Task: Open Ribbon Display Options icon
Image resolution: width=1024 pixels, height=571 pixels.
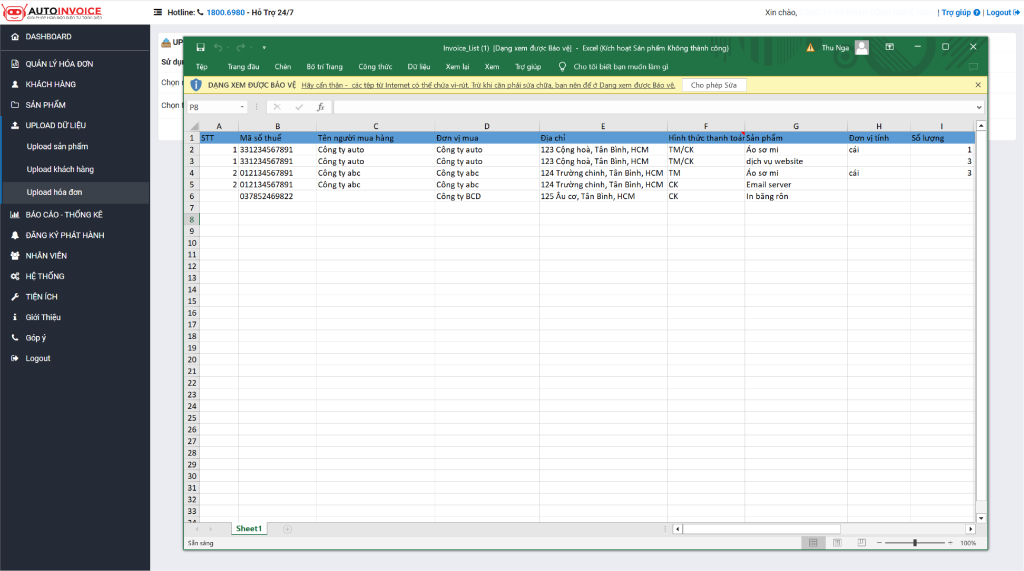Action: pos(889,47)
